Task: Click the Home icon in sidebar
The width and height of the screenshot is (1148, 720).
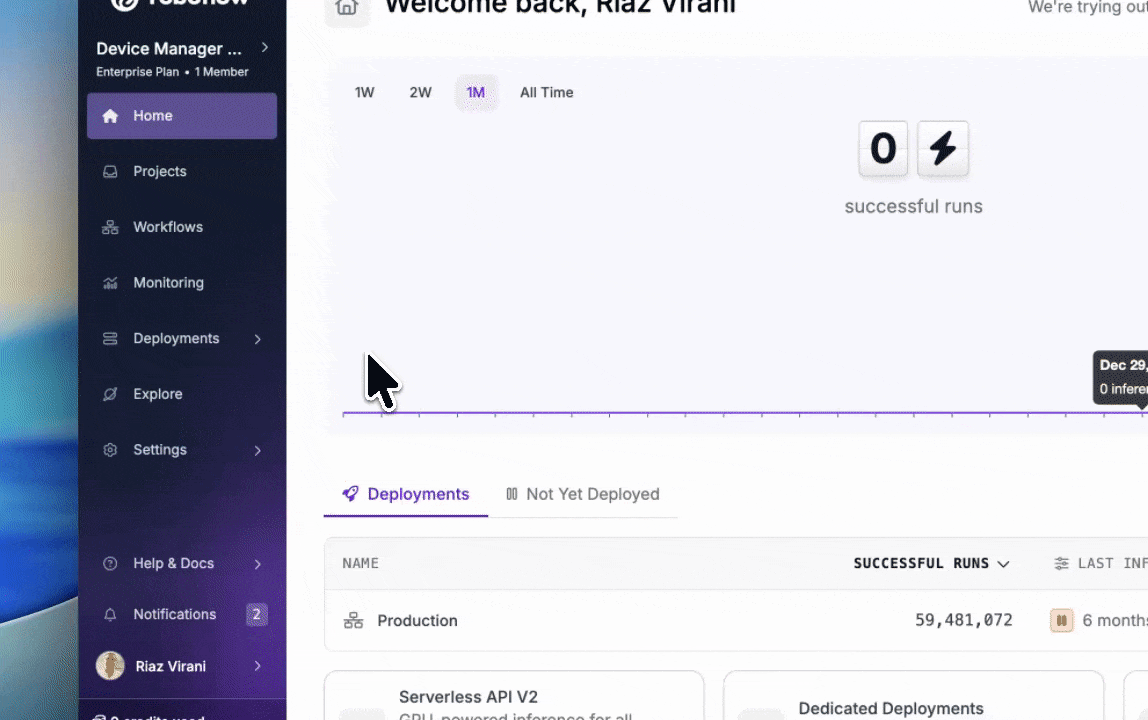Action: [111, 116]
